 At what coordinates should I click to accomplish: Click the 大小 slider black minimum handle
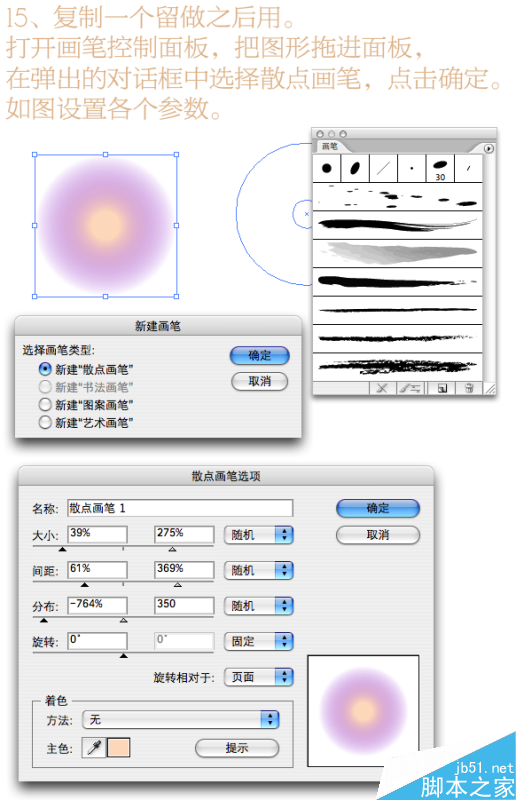click(x=62, y=549)
